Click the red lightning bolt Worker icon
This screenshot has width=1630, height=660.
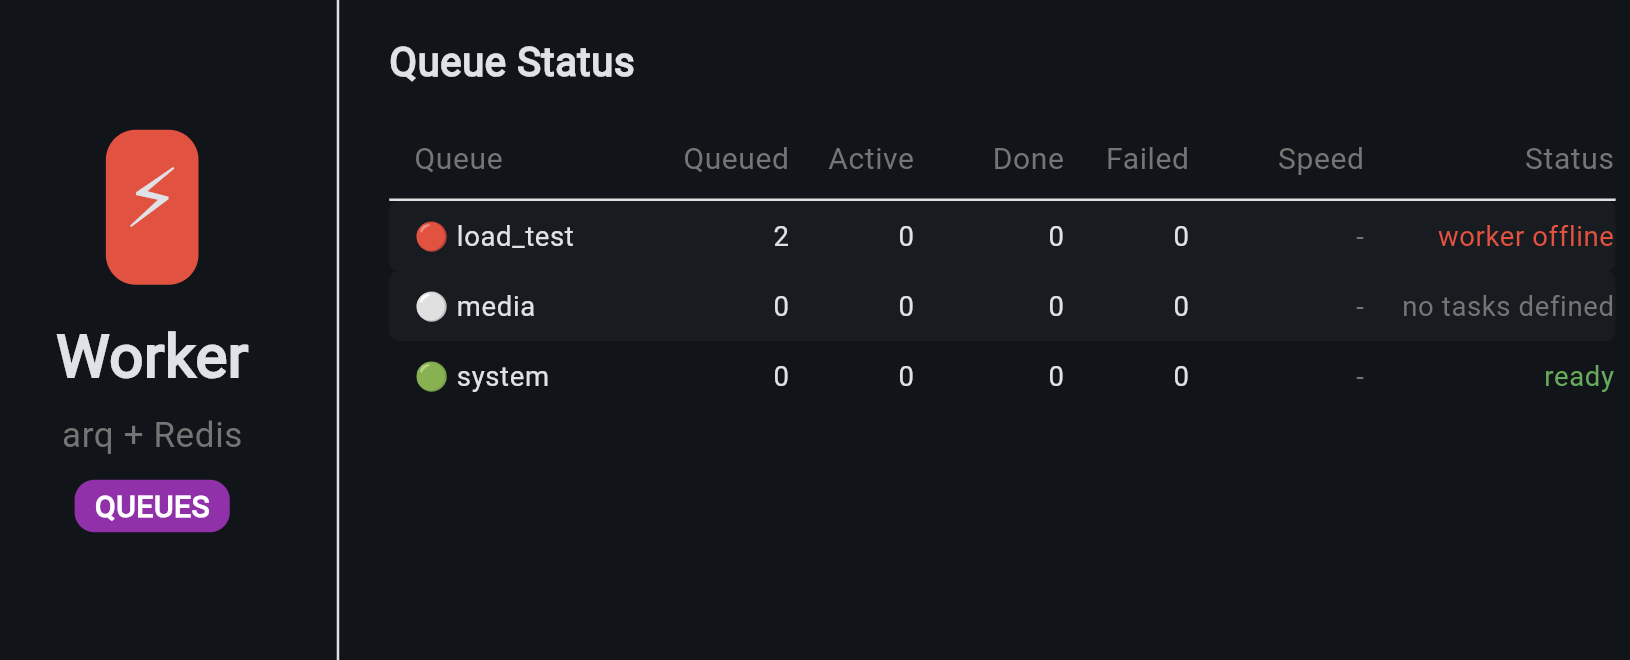[152, 207]
